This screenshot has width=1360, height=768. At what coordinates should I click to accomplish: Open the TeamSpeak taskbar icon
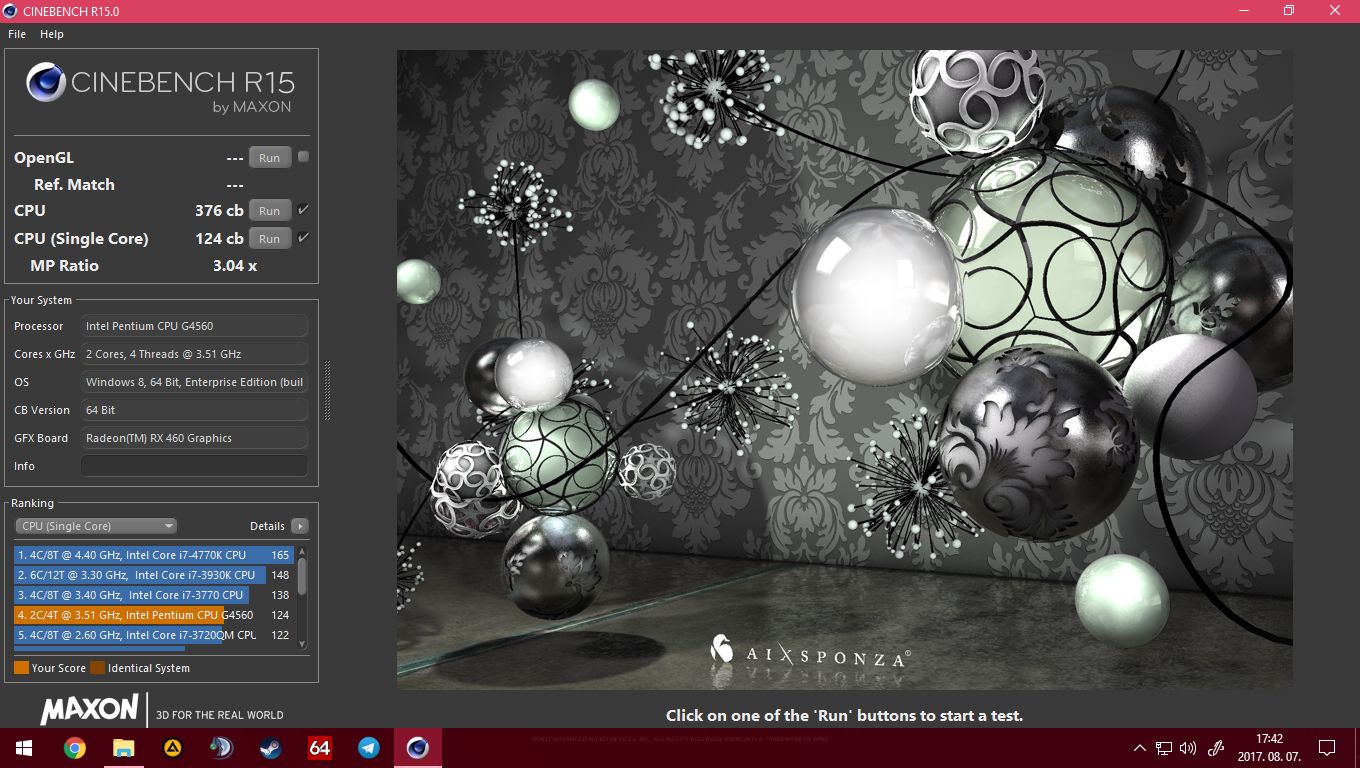pyautogui.click(x=221, y=748)
